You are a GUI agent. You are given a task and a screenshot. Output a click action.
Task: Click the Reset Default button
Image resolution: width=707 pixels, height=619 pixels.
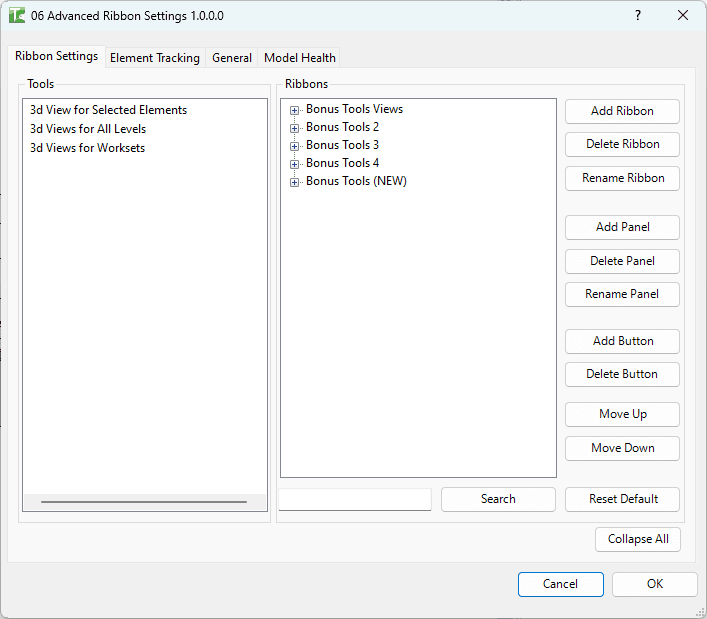point(622,499)
